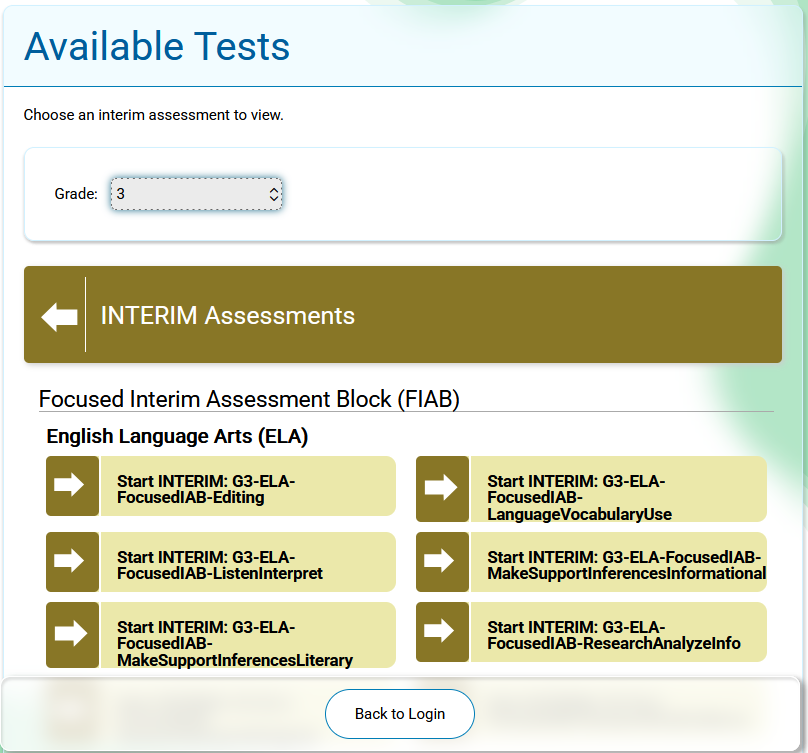Click the 'Choose an interim assessment to view.' text
This screenshot has width=808, height=753.
coord(154,115)
